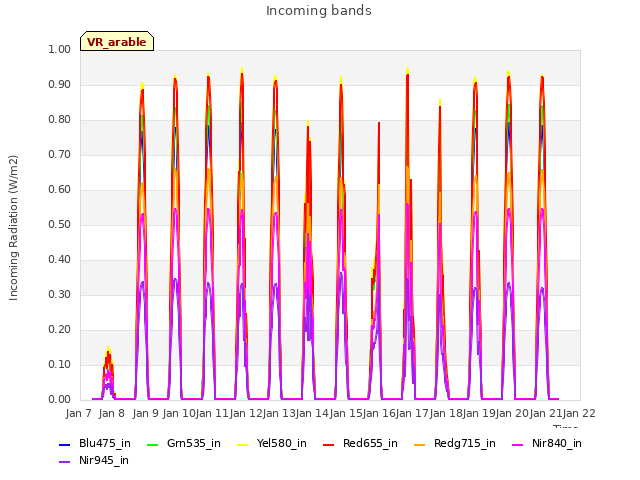
Task: Click the red Red655_in legend swatch
Action: point(329,444)
